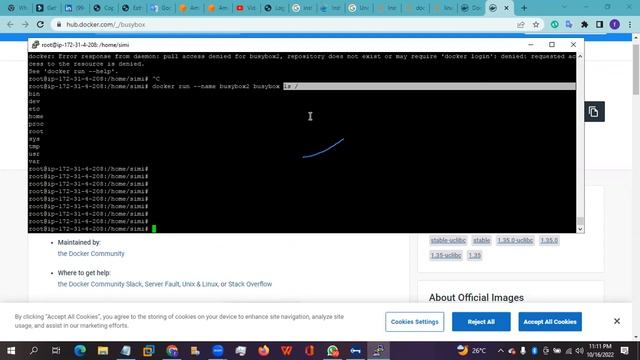Image resolution: width=640 pixels, height=360 pixels.
Task: Open Task View in taskbar
Action: tap(56, 351)
